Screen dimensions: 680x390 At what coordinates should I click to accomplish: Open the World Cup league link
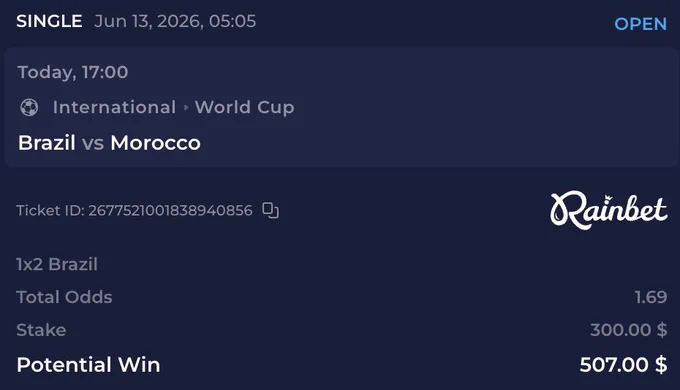(245, 108)
